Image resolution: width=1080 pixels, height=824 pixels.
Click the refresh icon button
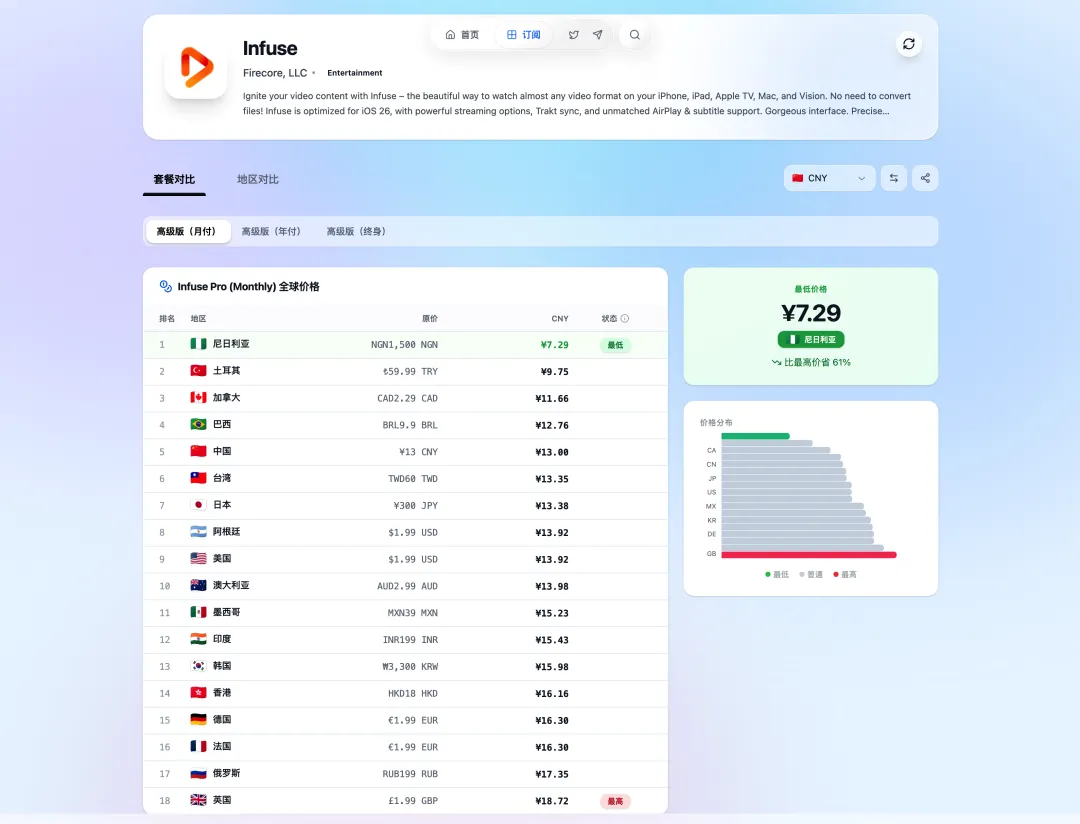(908, 44)
